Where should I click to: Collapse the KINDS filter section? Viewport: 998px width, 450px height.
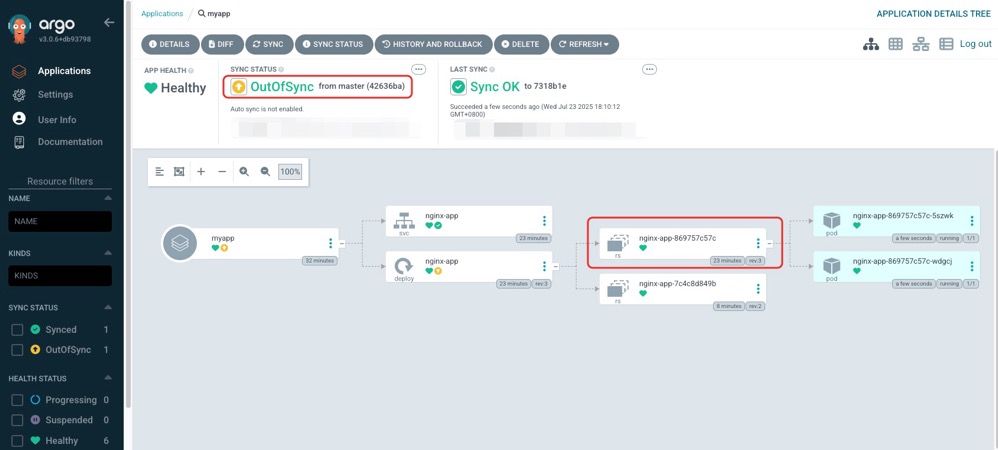click(108, 255)
